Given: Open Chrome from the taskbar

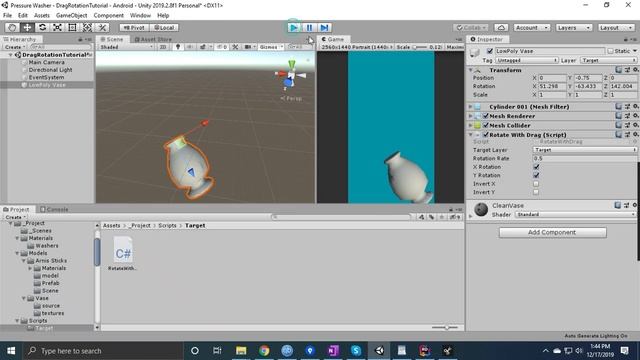Looking at the screenshot, I should (264, 350).
